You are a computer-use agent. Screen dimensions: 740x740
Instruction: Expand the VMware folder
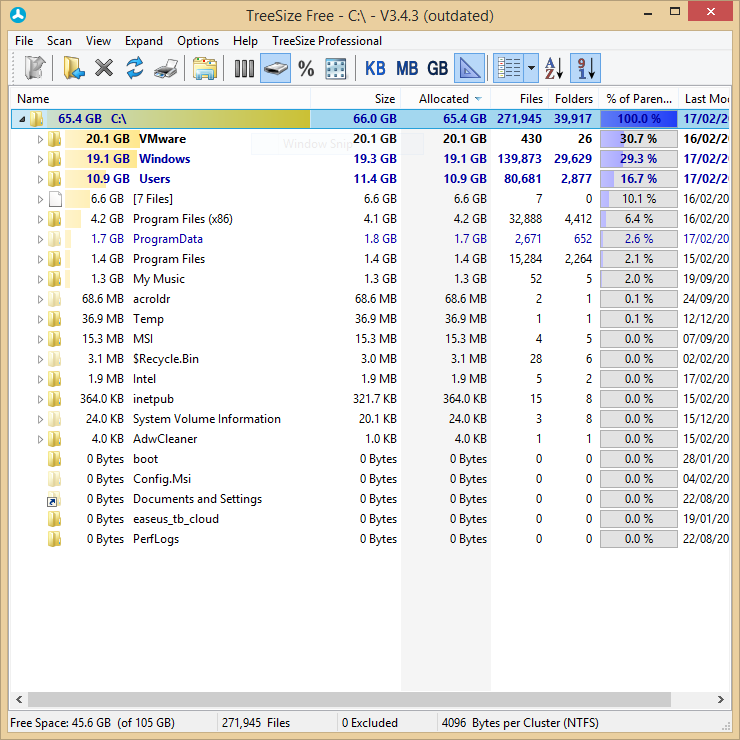[x=40, y=139]
